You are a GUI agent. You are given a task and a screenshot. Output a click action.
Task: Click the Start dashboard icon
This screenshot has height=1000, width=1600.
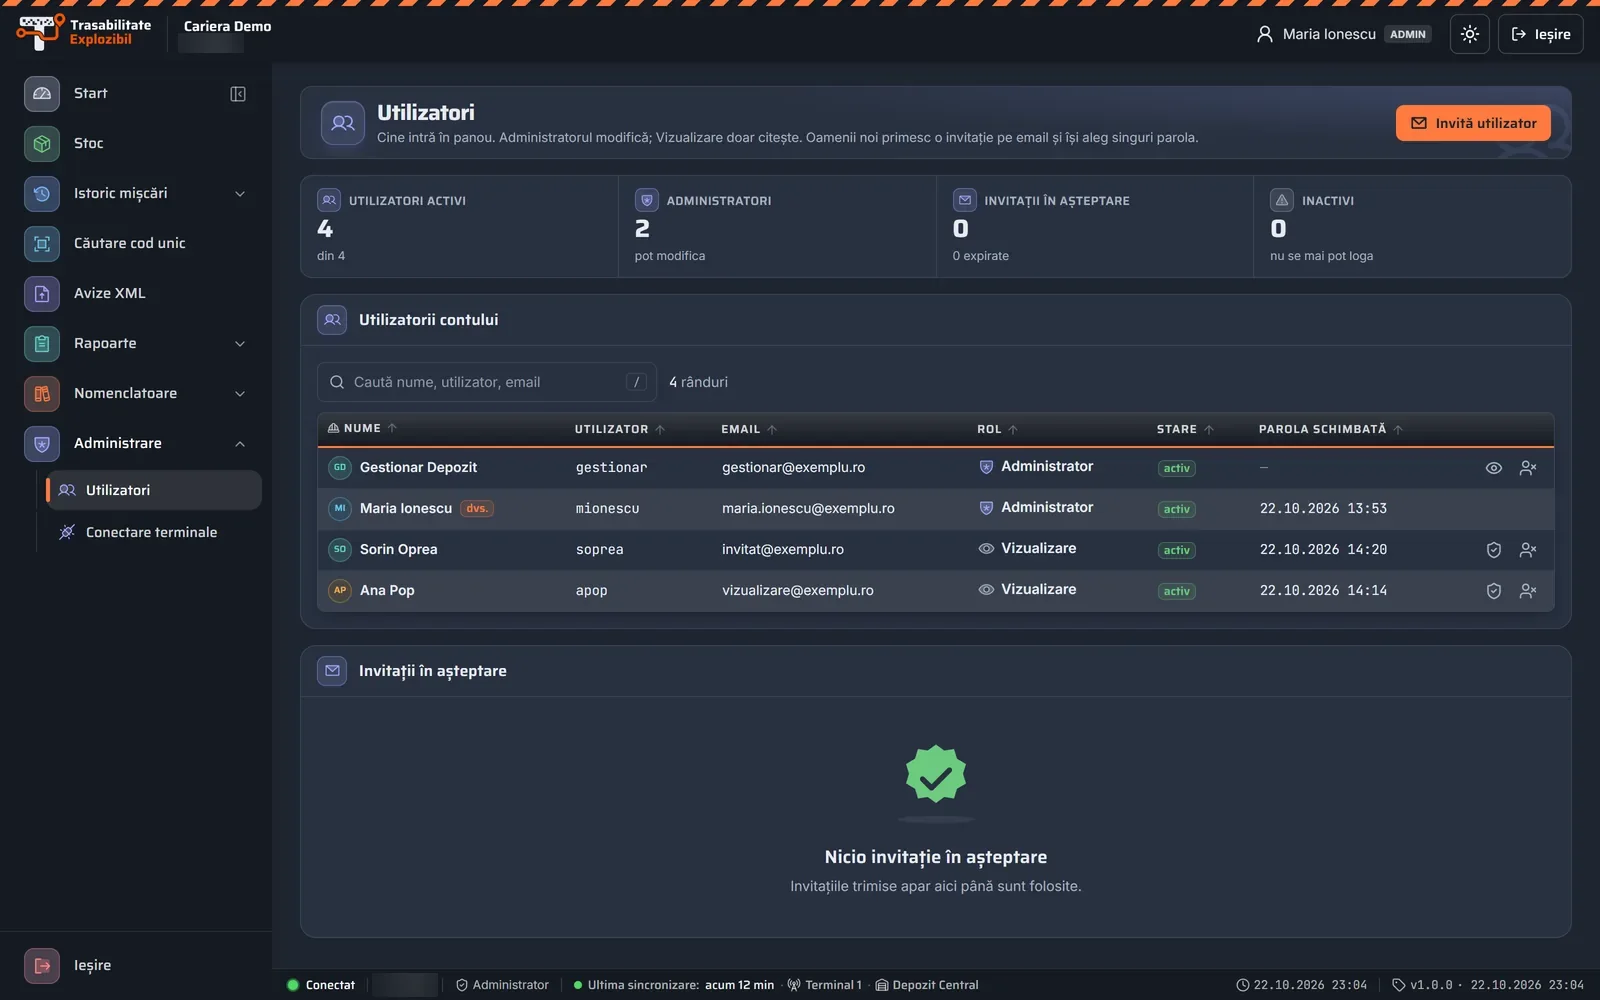click(x=42, y=93)
